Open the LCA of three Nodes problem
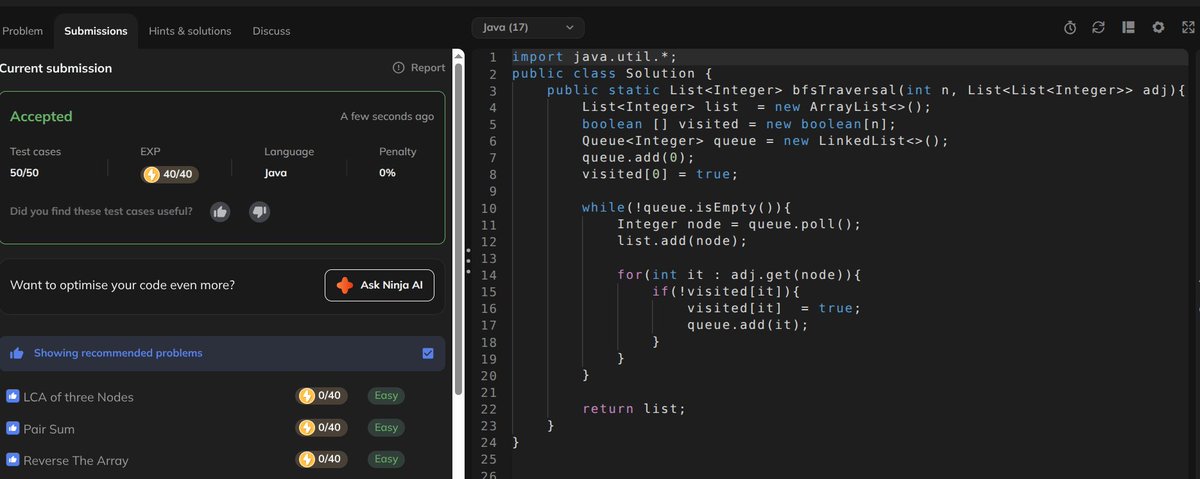1200x479 pixels. [x=78, y=397]
